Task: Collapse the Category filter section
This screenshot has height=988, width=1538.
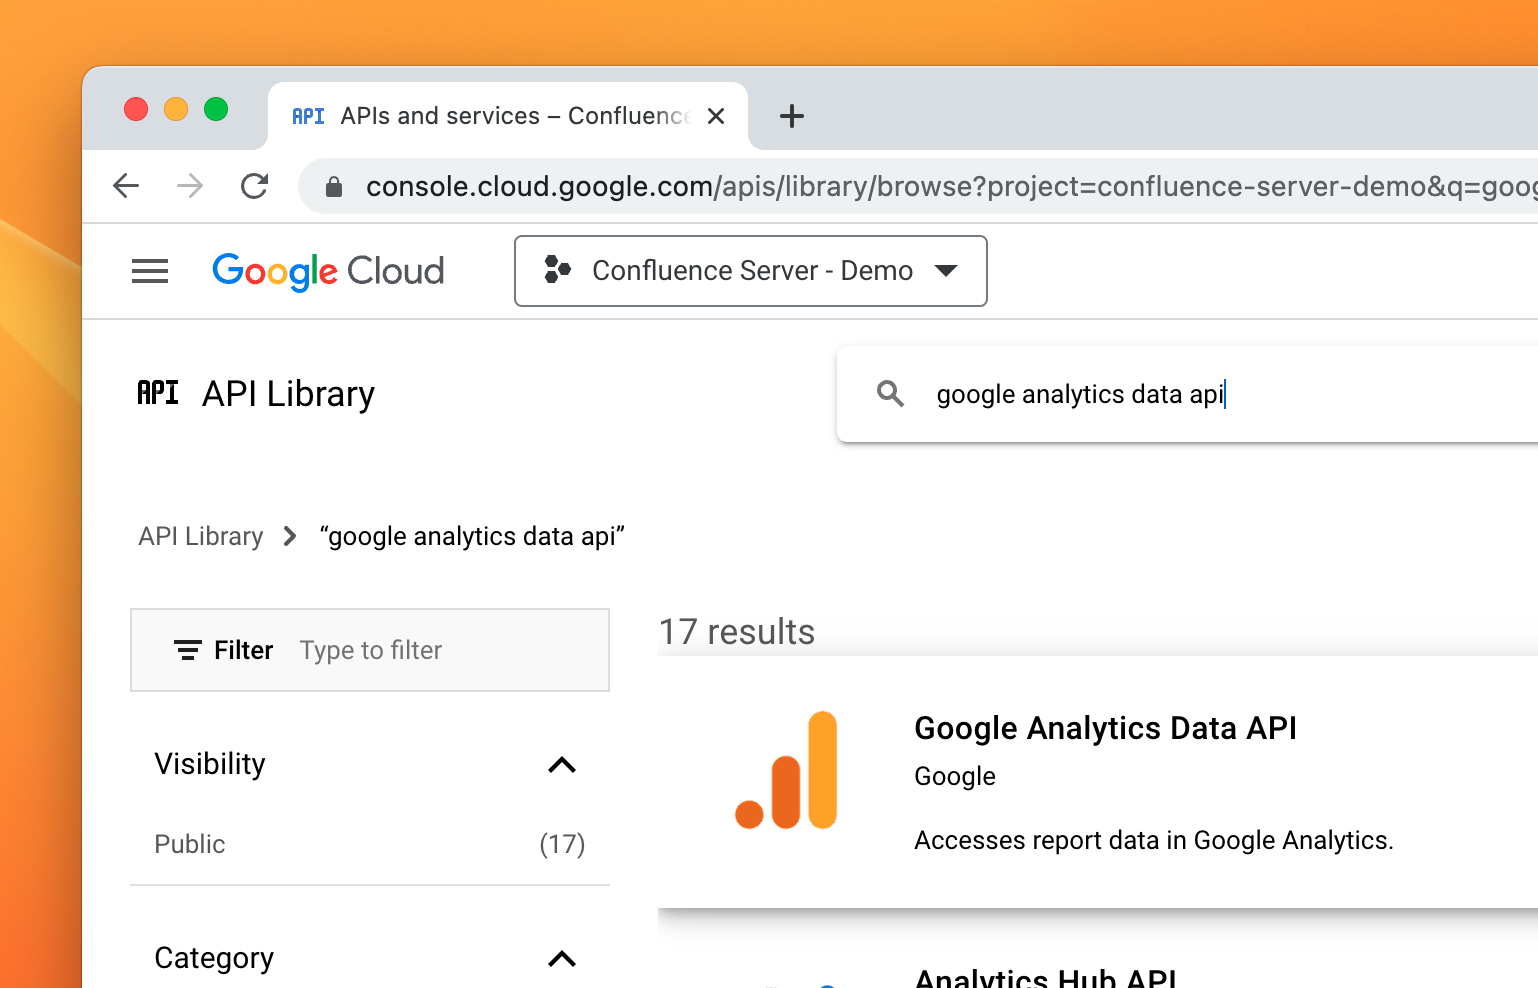Action: pyautogui.click(x=562, y=959)
